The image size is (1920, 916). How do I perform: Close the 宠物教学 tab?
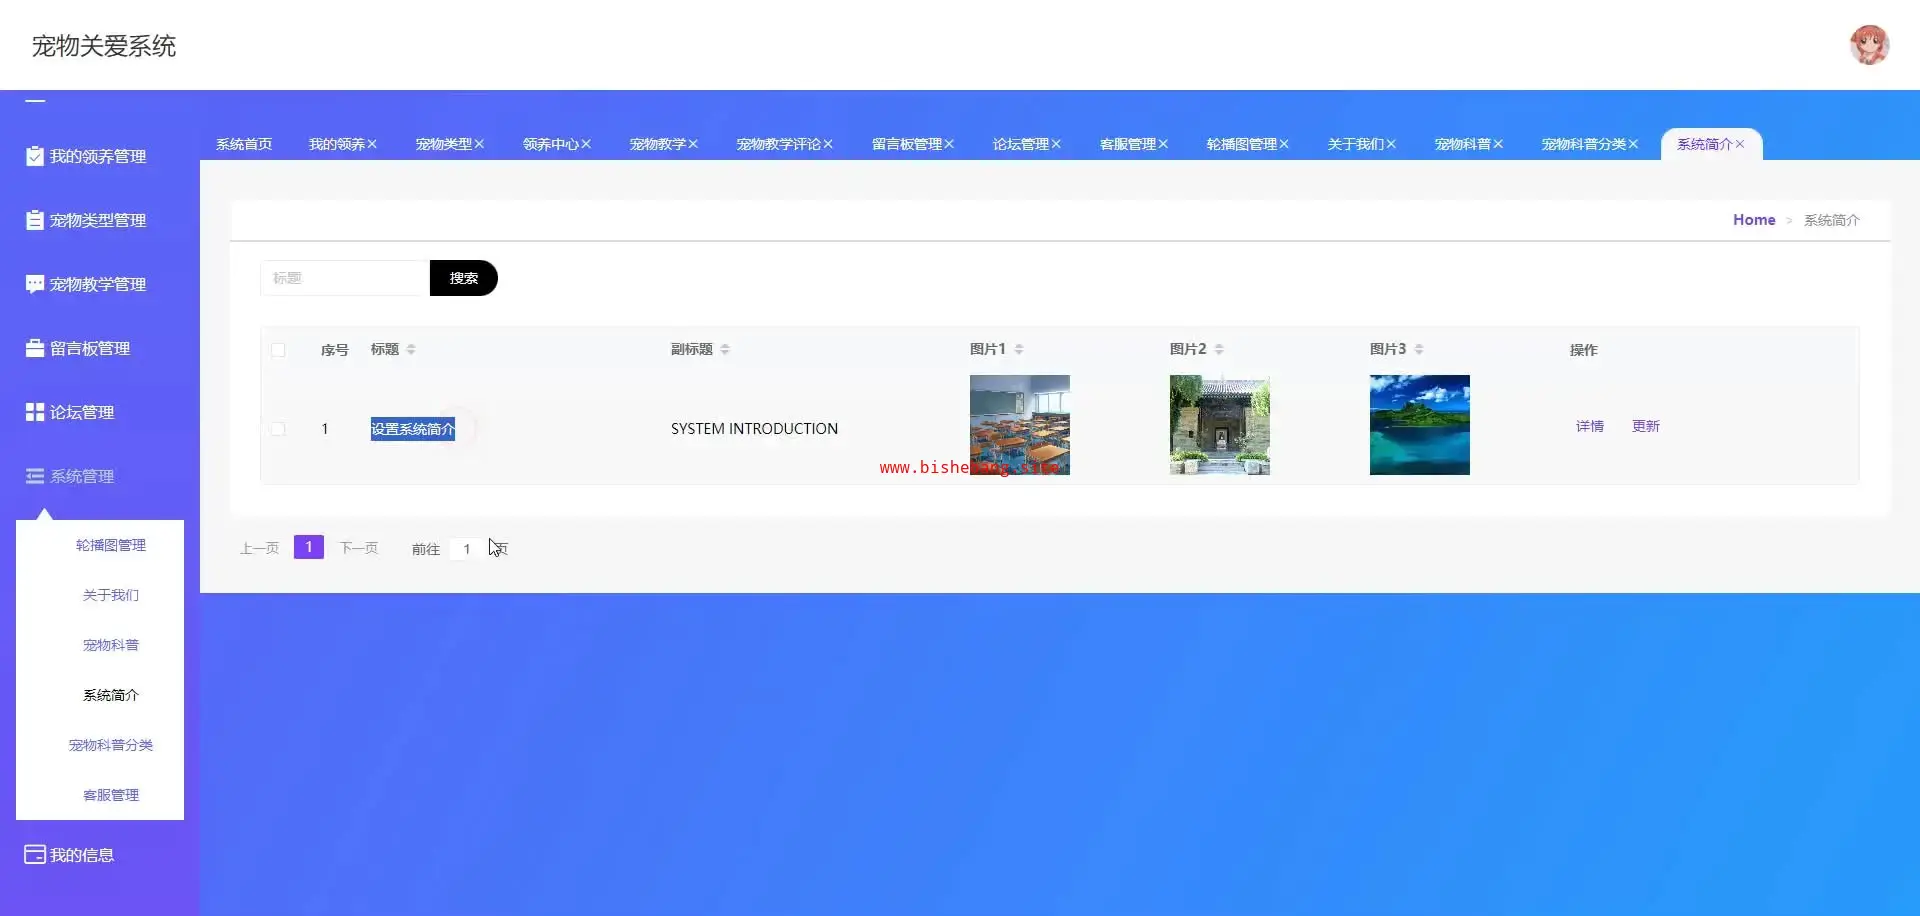(x=693, y=144)
